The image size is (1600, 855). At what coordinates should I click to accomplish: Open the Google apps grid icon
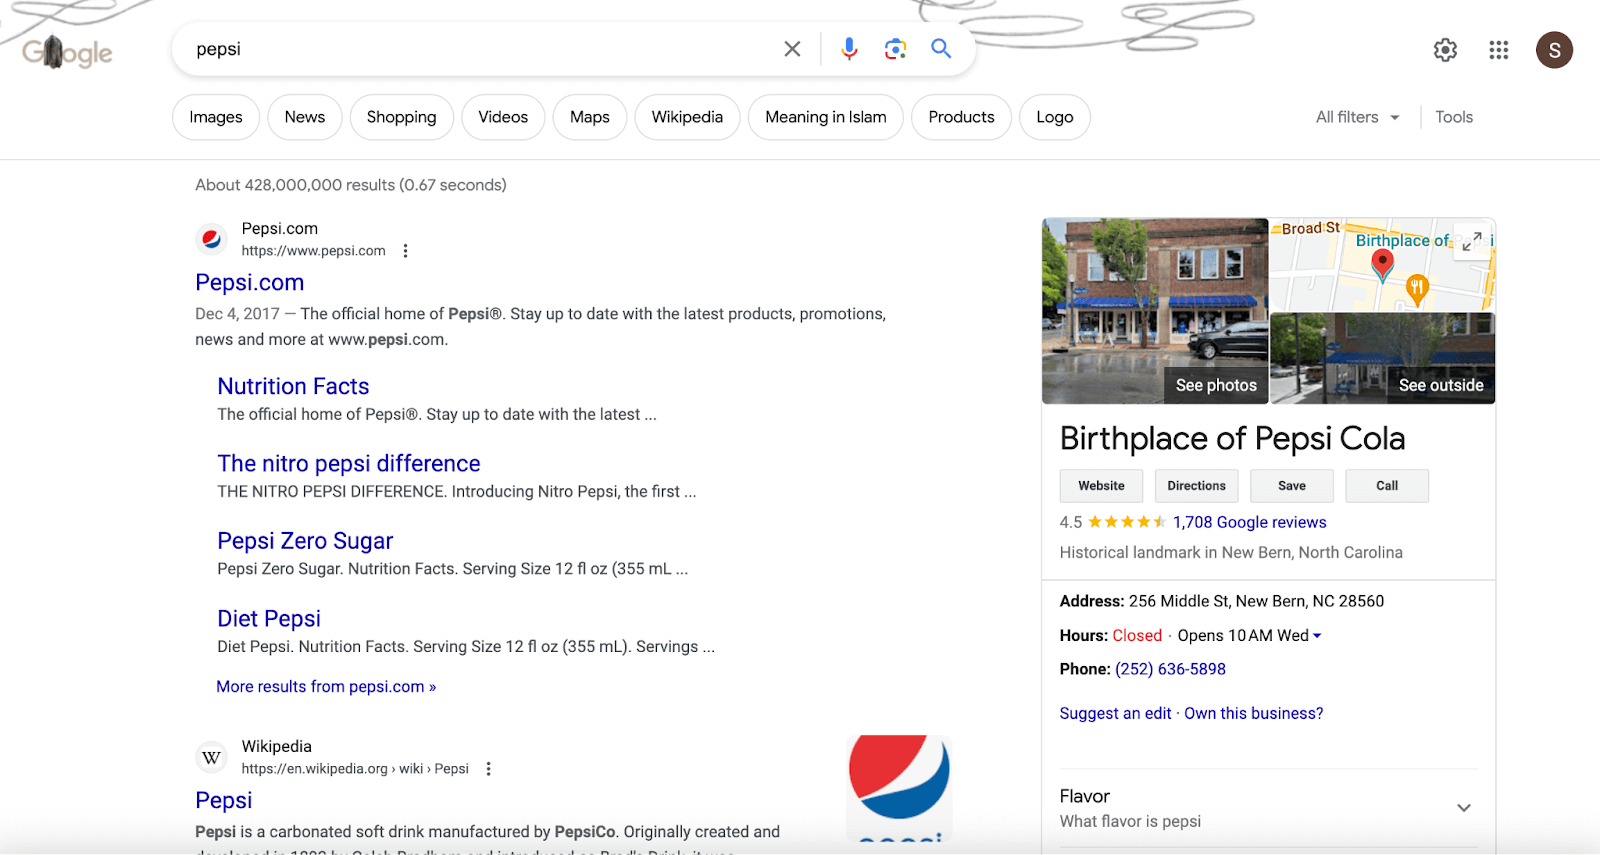coord(1498,50)
